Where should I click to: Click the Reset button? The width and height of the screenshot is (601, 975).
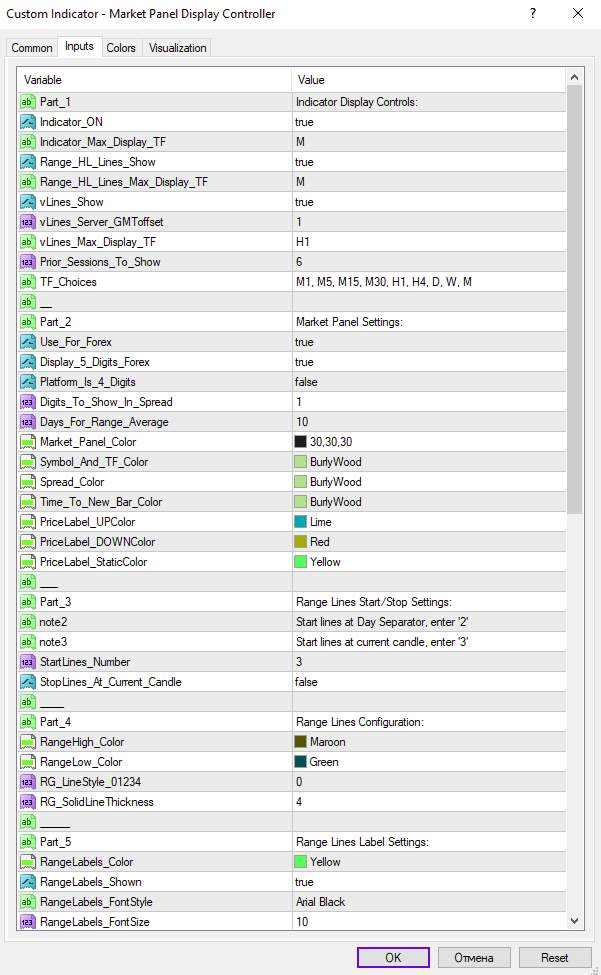click(x=554, y=958)
